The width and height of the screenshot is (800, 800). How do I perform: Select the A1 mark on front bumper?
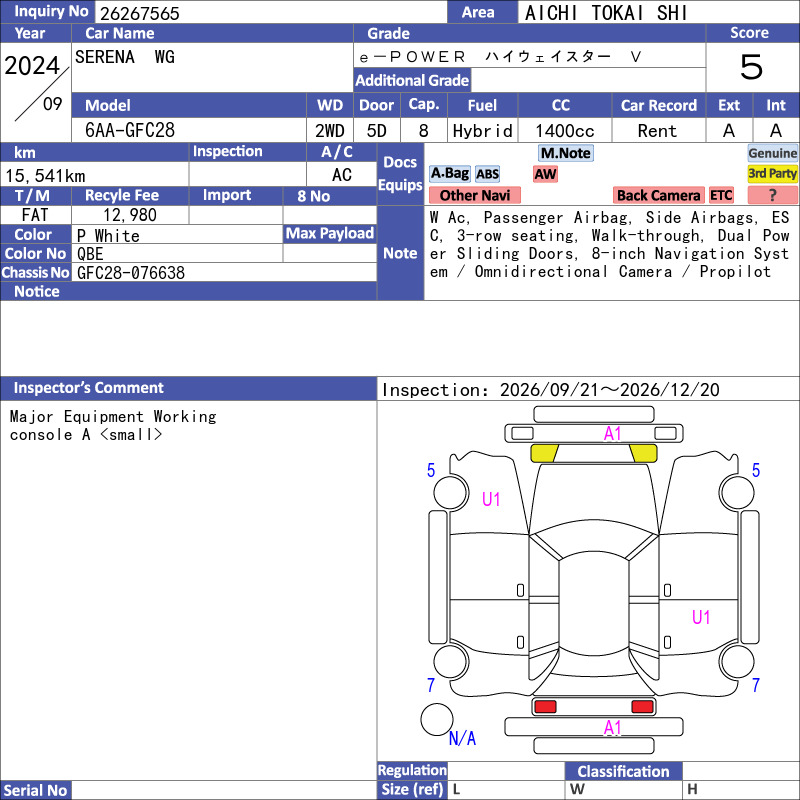(x=612, y=434)
